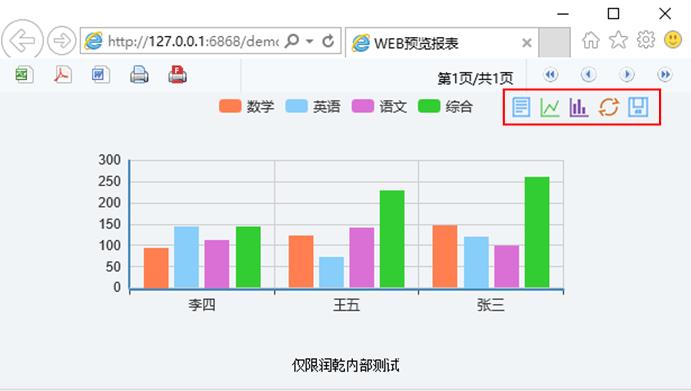Toggle the 综合 green legend swatch
Viewport: 691px width, 391px height.
click(x=429, y=106)
